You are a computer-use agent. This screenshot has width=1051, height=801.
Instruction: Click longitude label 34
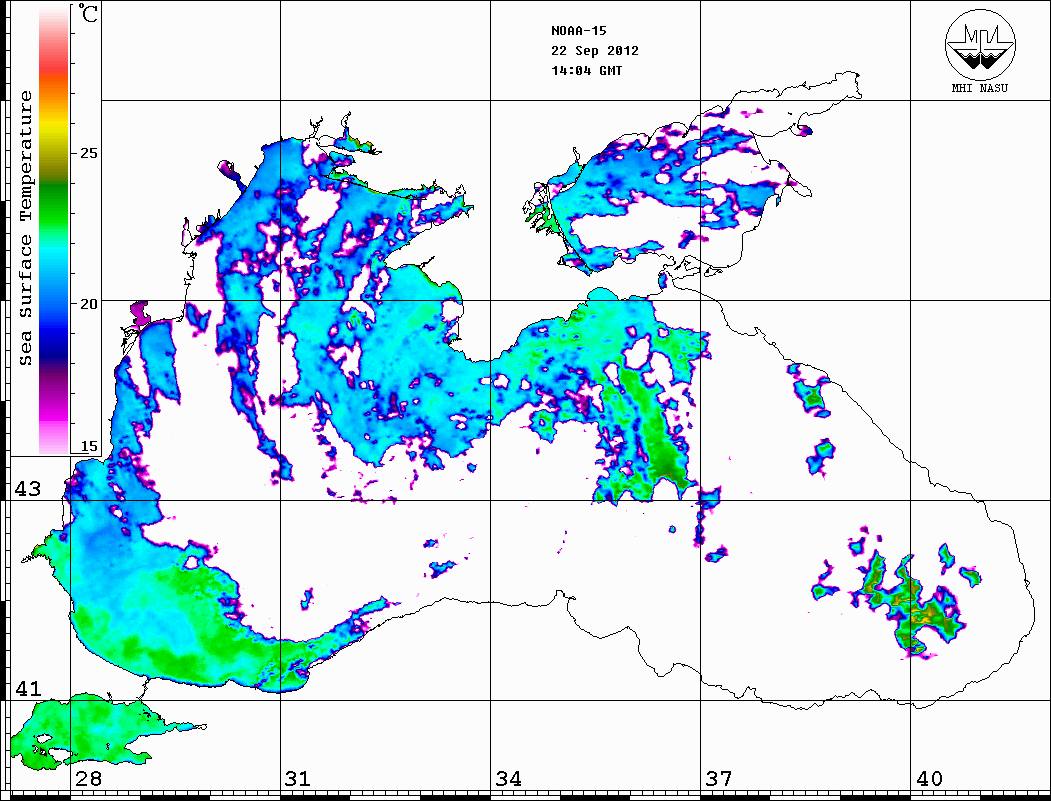(x=508, y=779)
